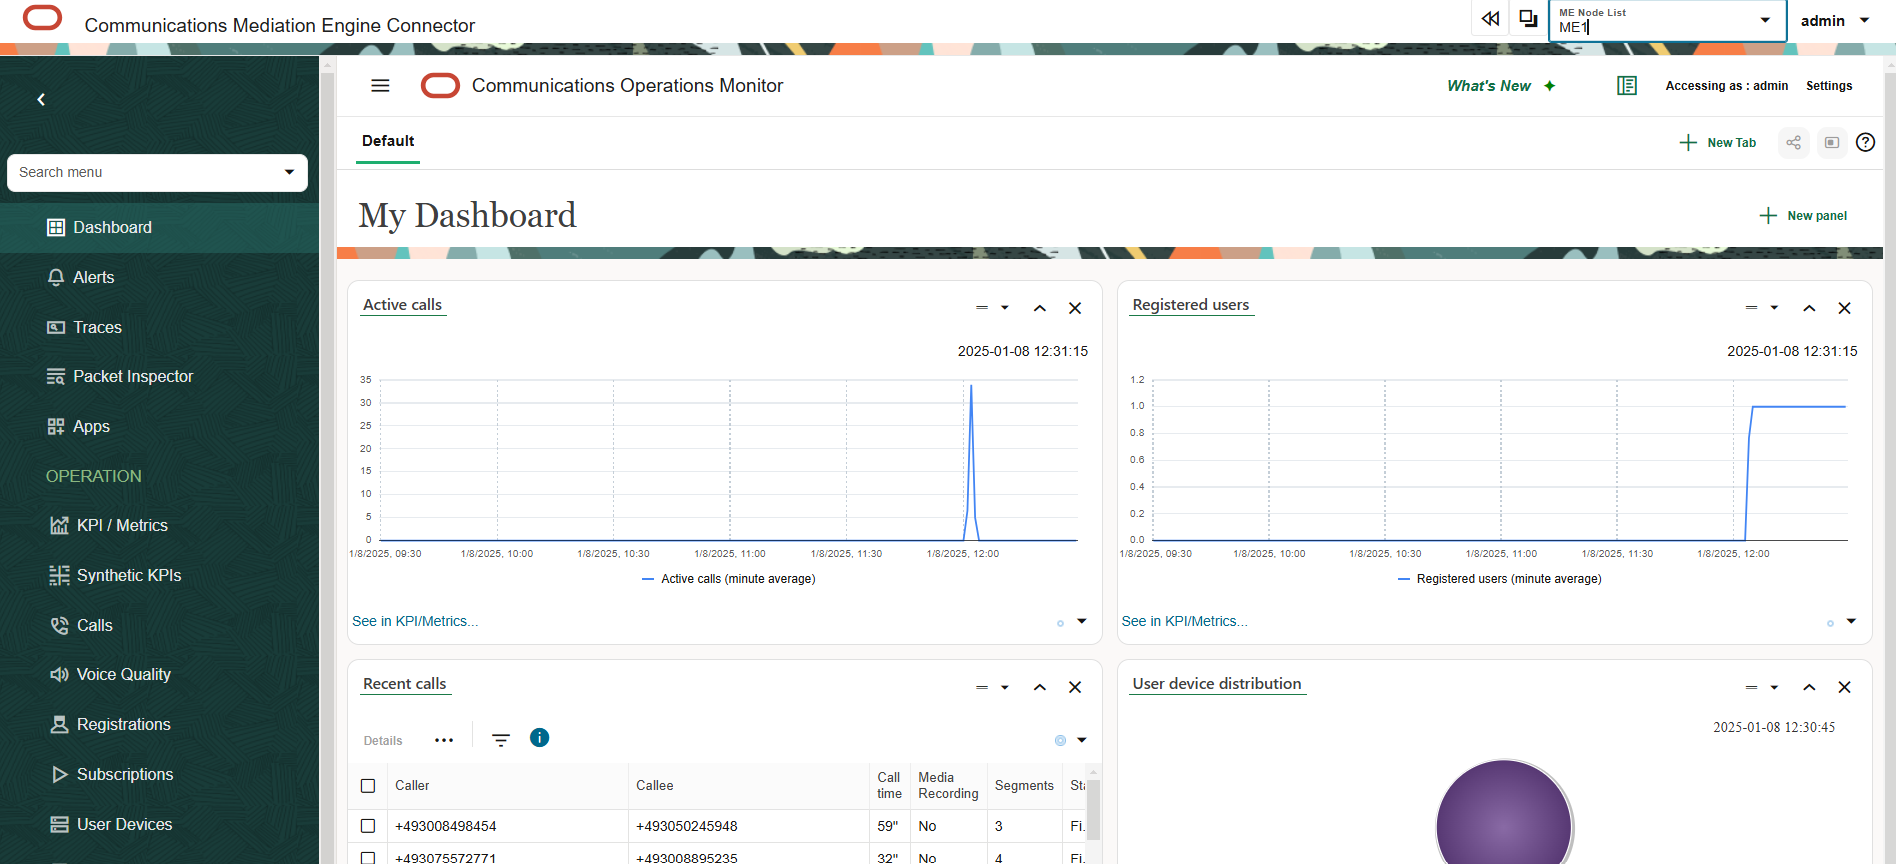
Task: Click the Oracle logo next to Operations Monitor
Action: (440, 86)
